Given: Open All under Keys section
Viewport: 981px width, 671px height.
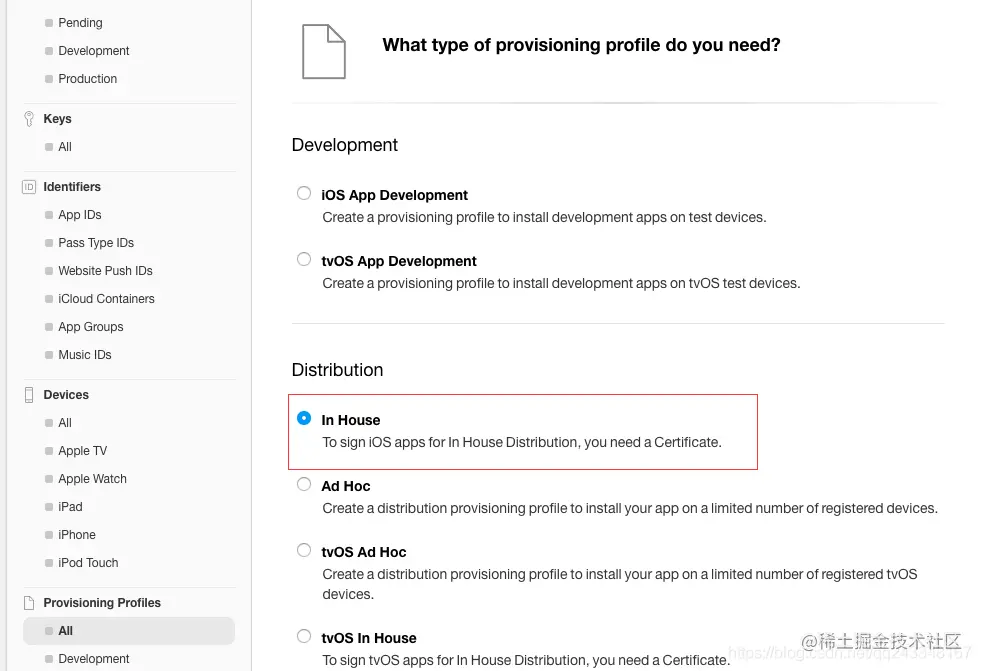Looking at the screenshot, I should (x=65, y=147).
